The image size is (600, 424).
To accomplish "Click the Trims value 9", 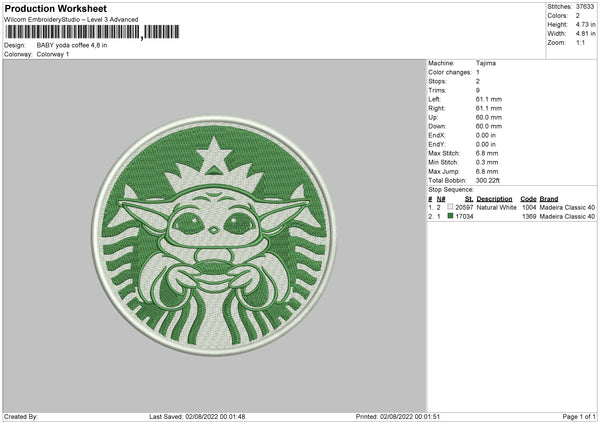I will coord(478,90).
